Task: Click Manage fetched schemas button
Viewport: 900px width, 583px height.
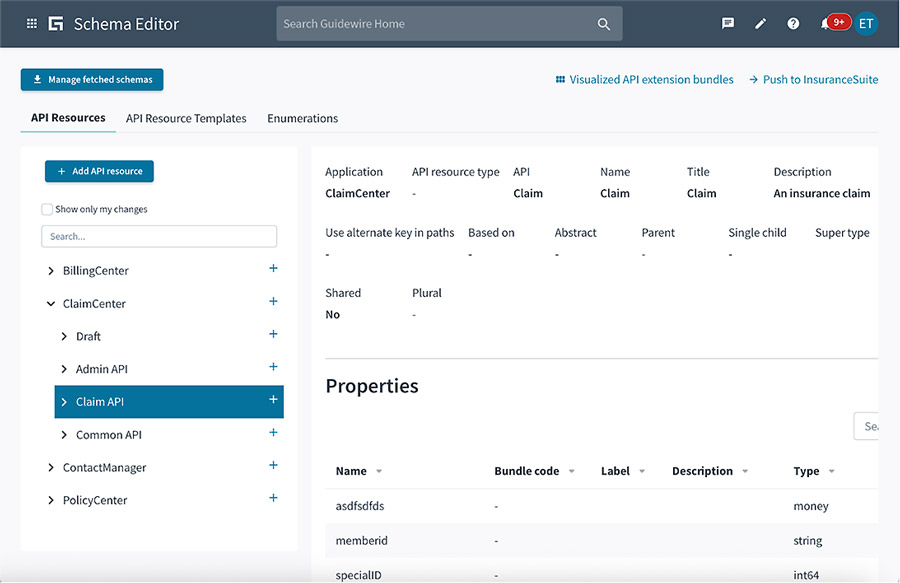Action: point(91,79)
